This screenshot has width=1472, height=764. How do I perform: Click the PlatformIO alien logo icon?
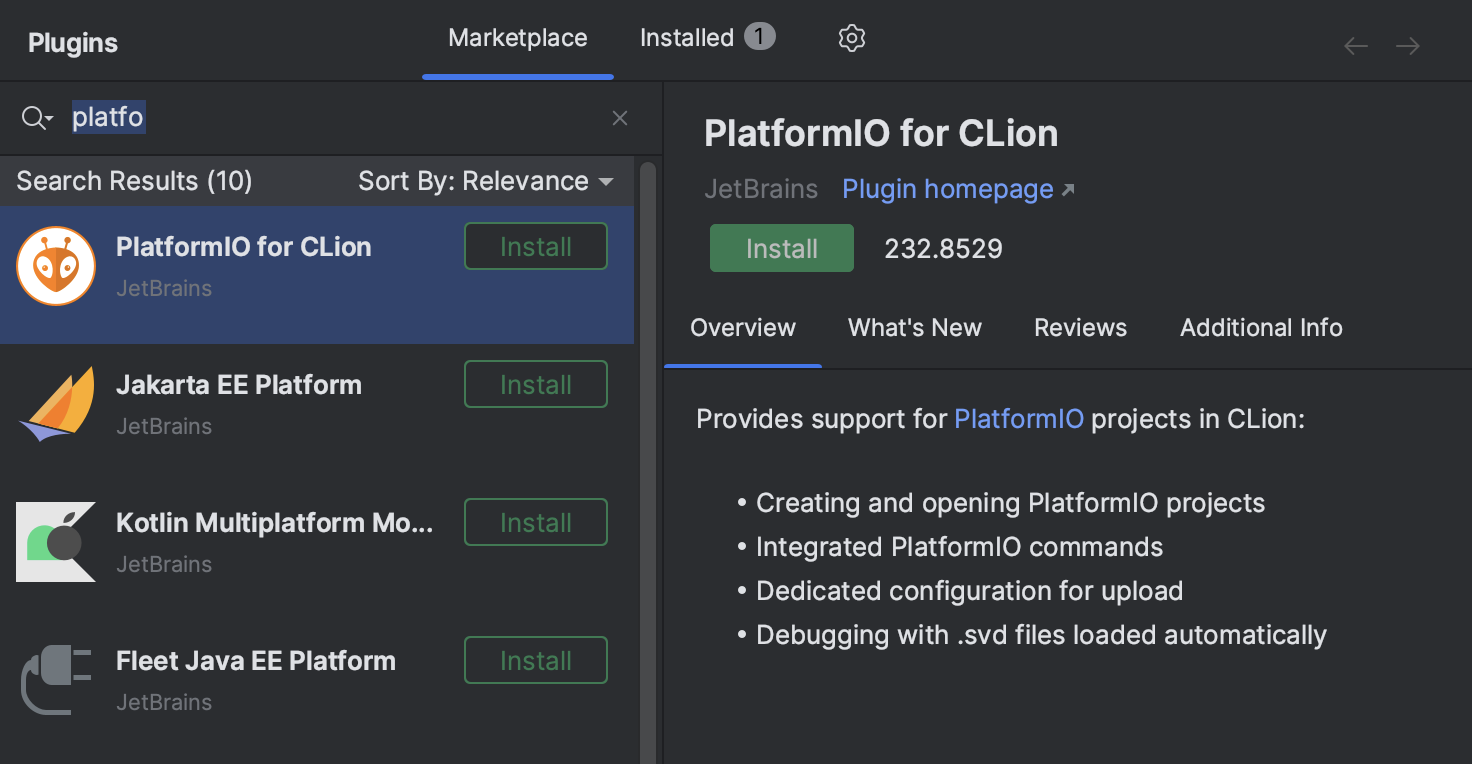point(56,266)
